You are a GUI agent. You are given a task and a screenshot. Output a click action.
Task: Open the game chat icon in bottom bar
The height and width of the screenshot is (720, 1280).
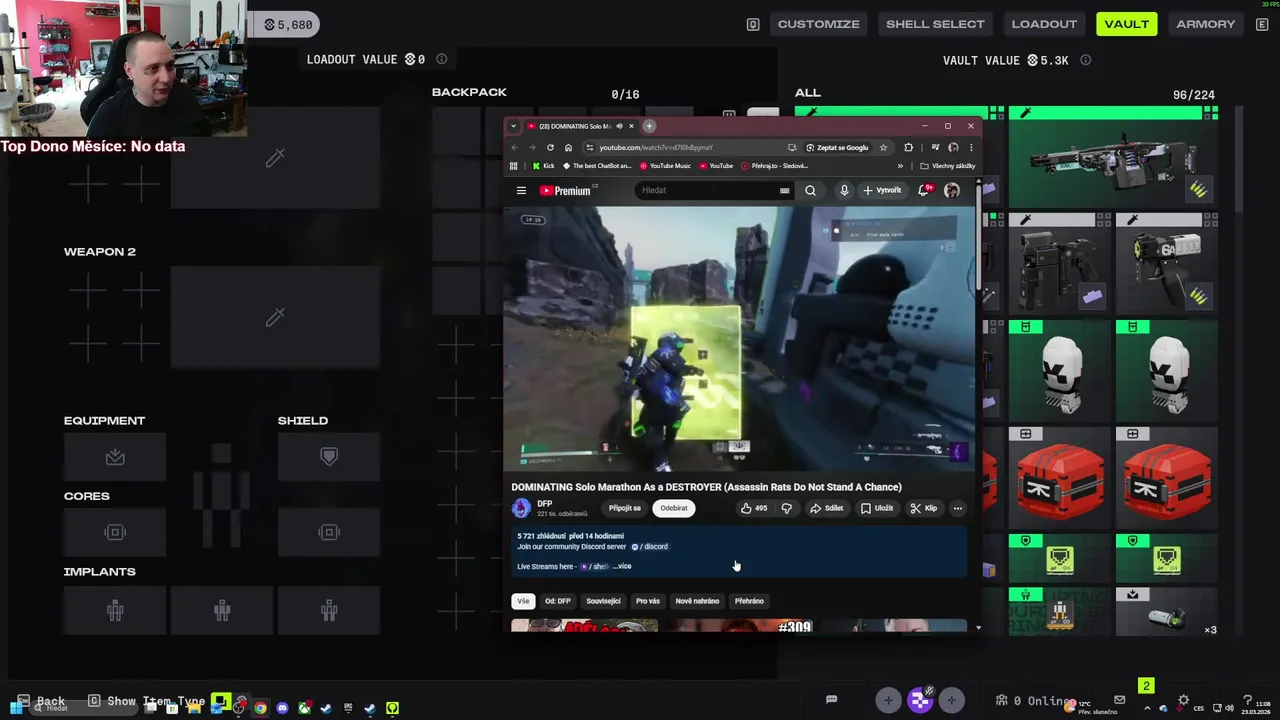[831, 699]
